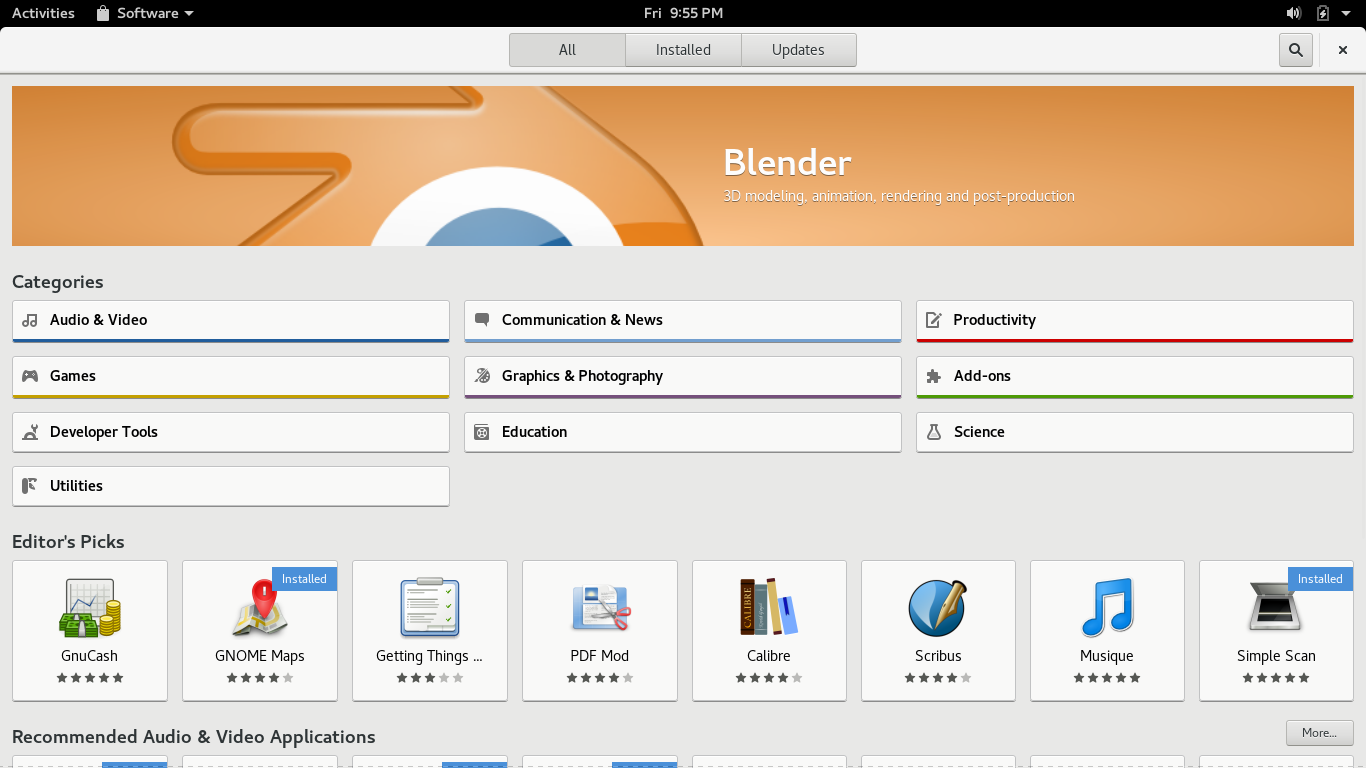The image size is (1366, 768).
Task: Expand the system menu arrow in top bar
Action: click(1346, 13)
